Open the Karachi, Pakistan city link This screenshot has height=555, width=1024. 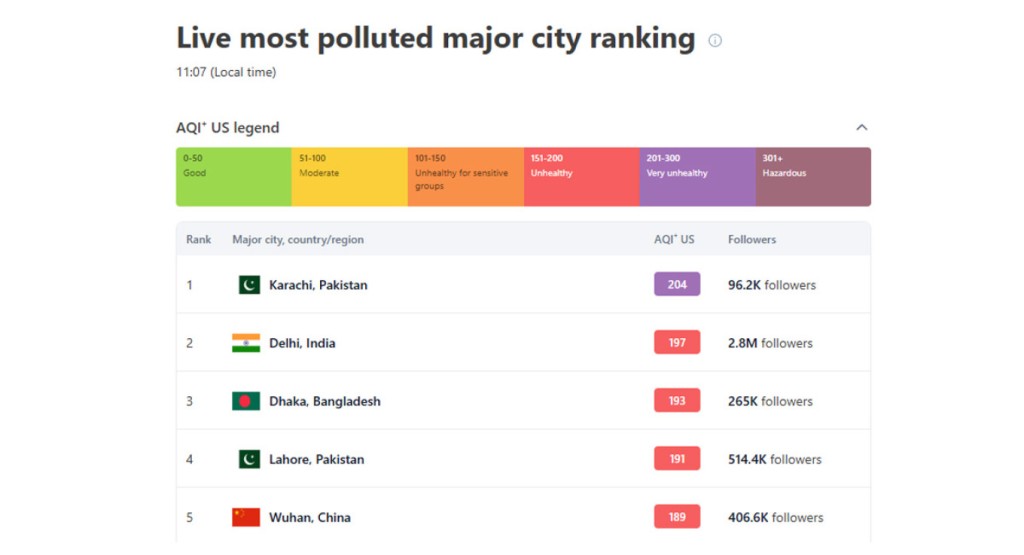coord(318,285)
